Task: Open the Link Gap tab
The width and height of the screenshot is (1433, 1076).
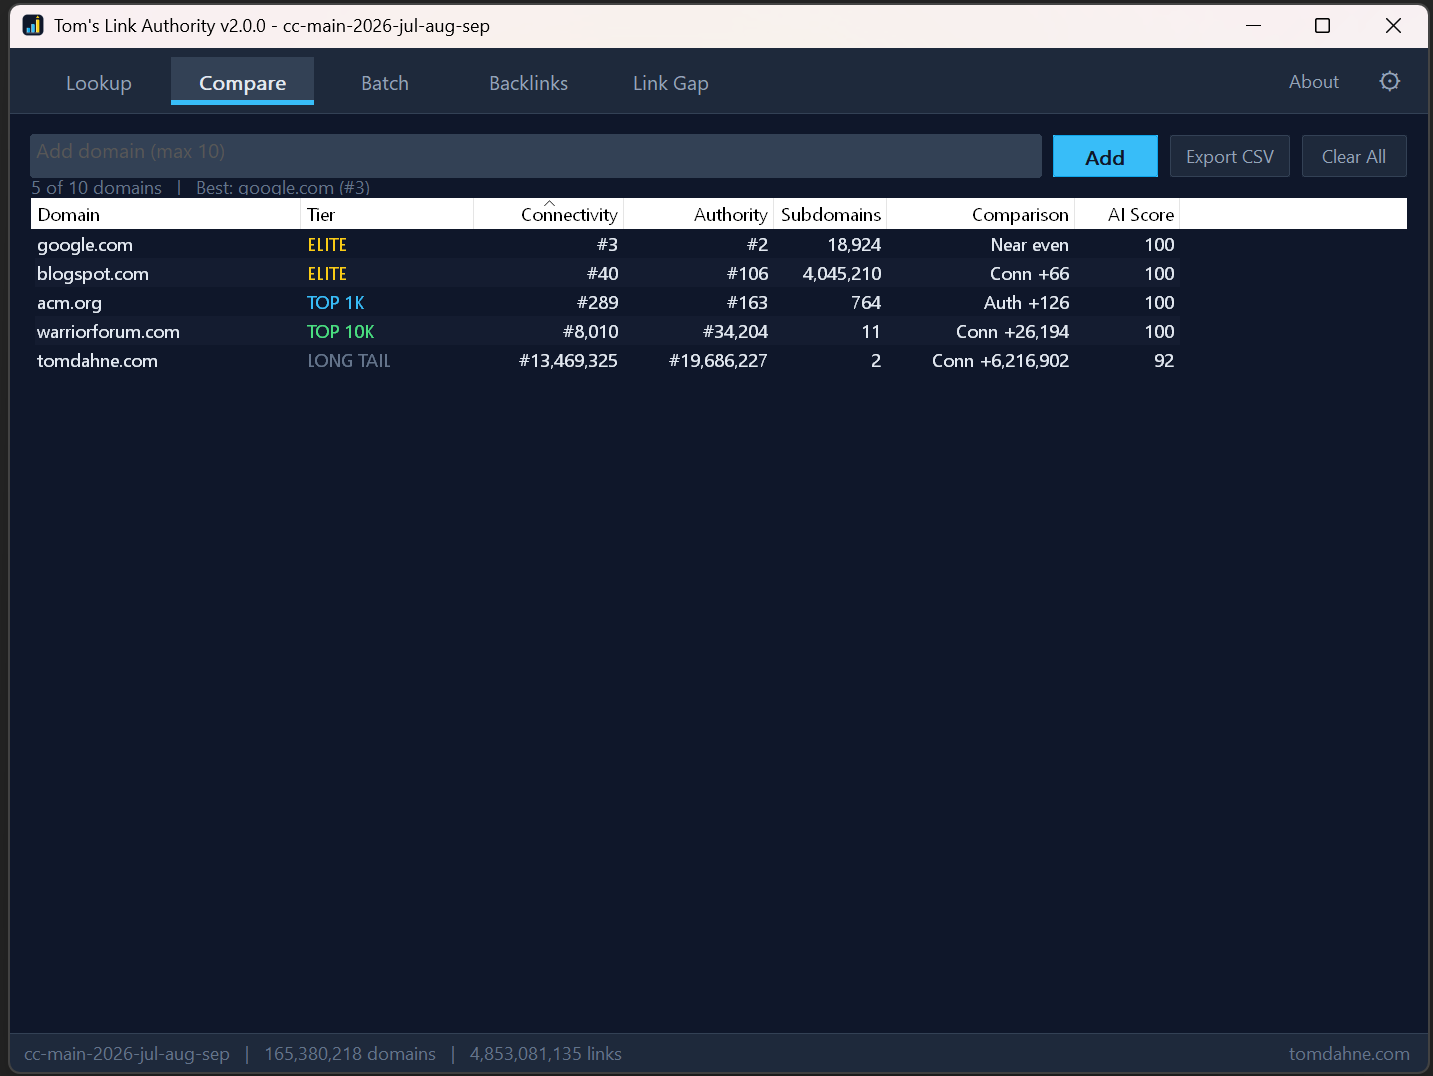Action: tap(671, 83)
